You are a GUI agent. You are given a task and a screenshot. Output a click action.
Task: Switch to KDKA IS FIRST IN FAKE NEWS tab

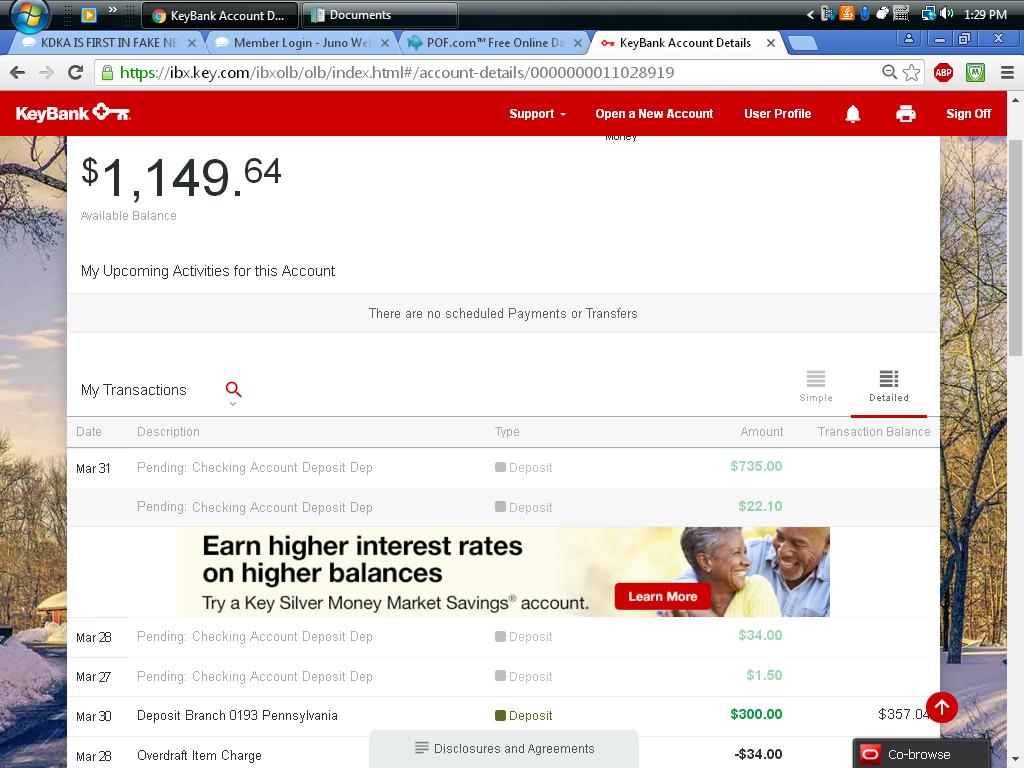click(x=108, y=43)
